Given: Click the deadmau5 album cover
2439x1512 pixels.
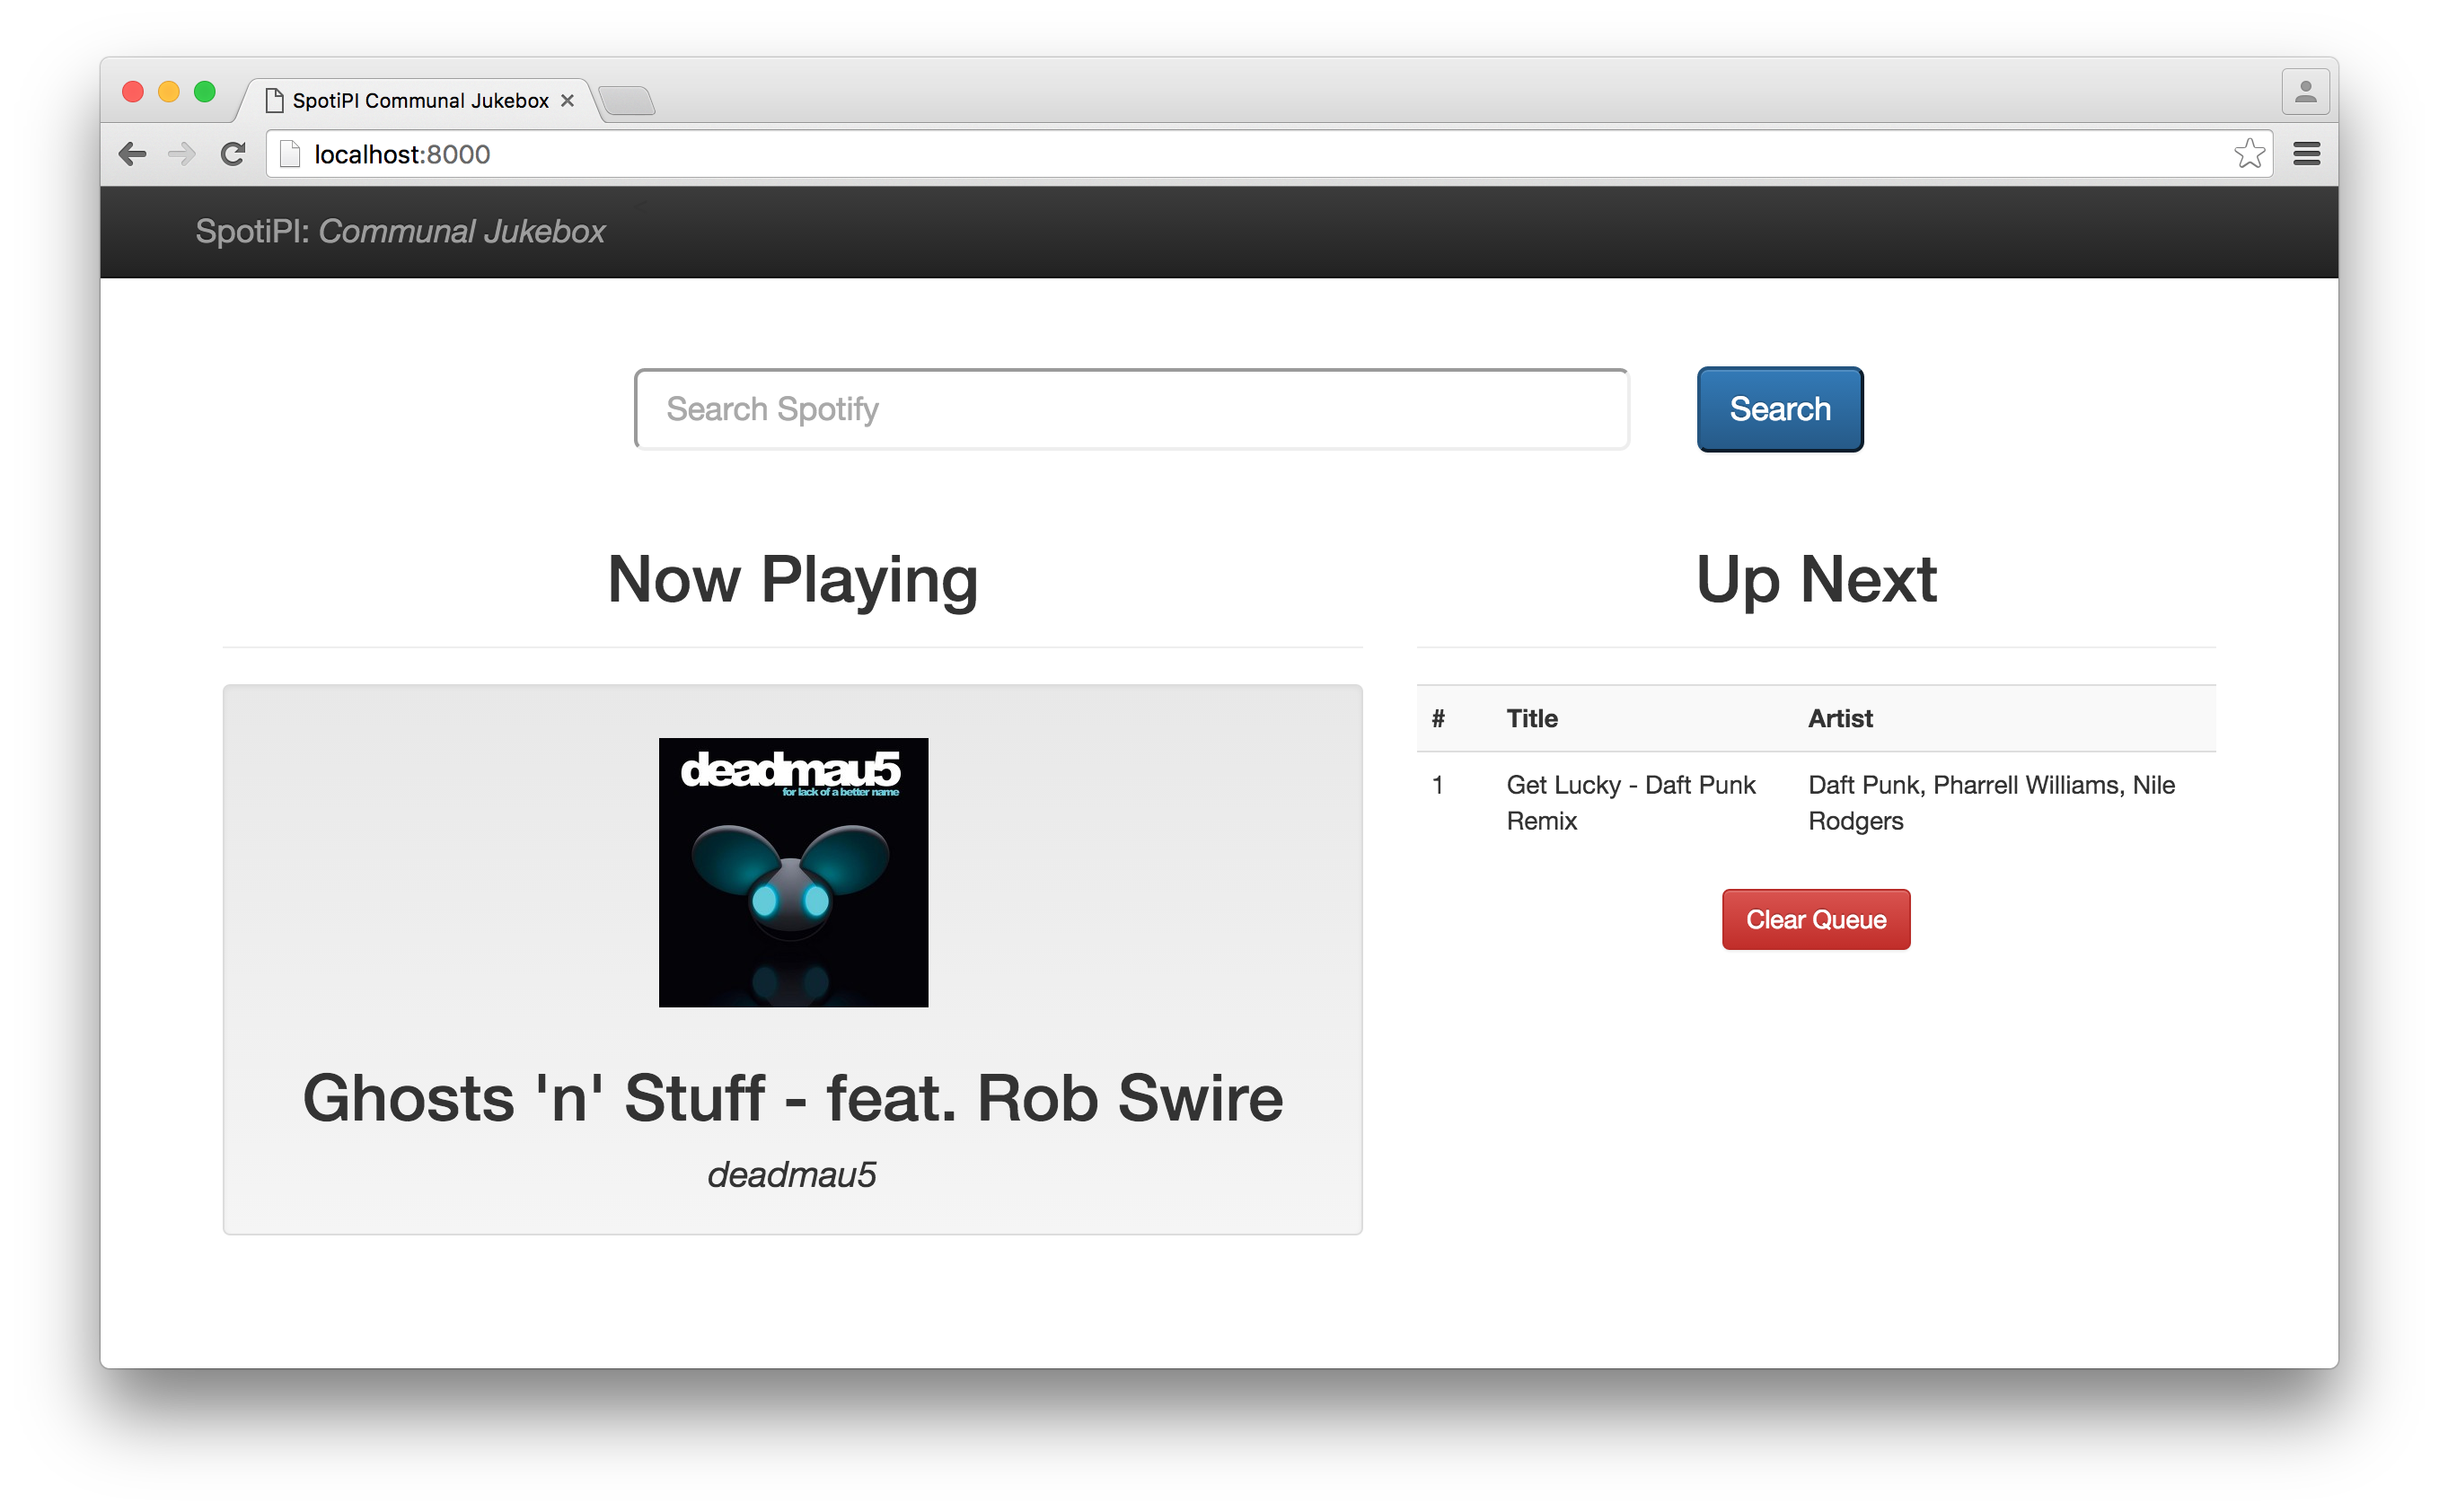Looking at the screenshot, I should pyautogui.click(x=793, y=872).
